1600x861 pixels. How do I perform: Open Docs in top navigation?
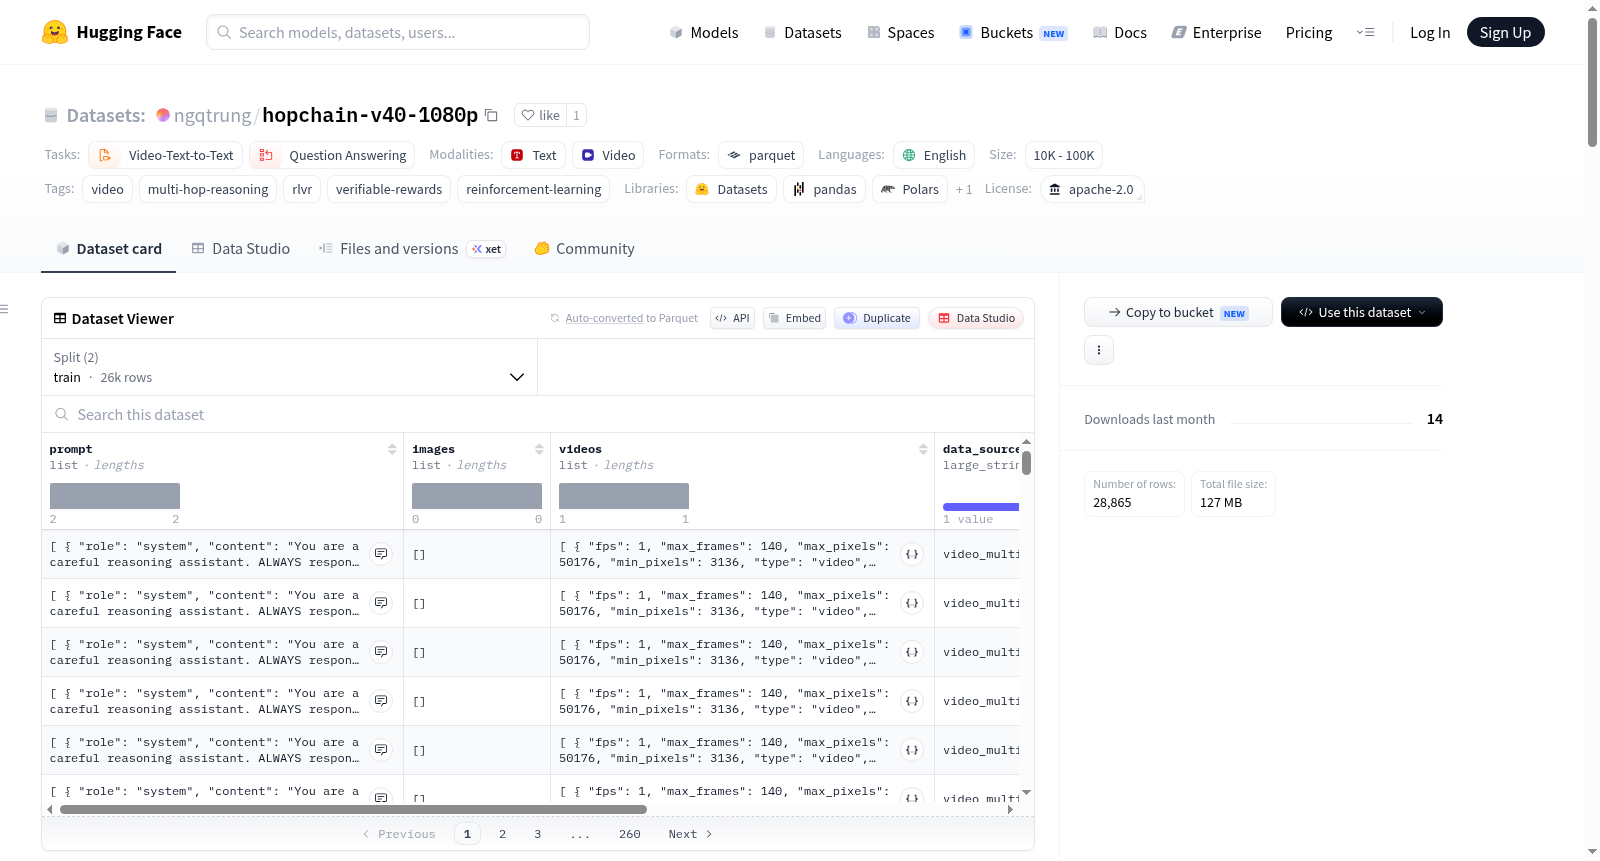(x=1119, y=32)
